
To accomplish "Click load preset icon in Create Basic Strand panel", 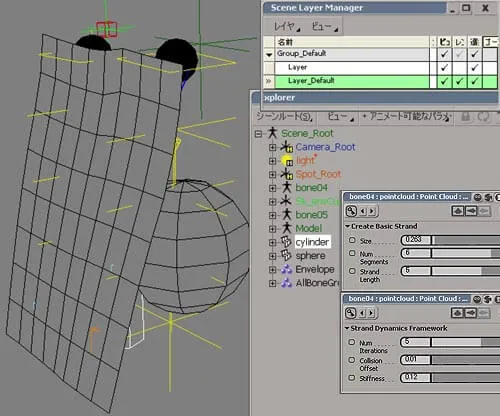I will [458, 211].
